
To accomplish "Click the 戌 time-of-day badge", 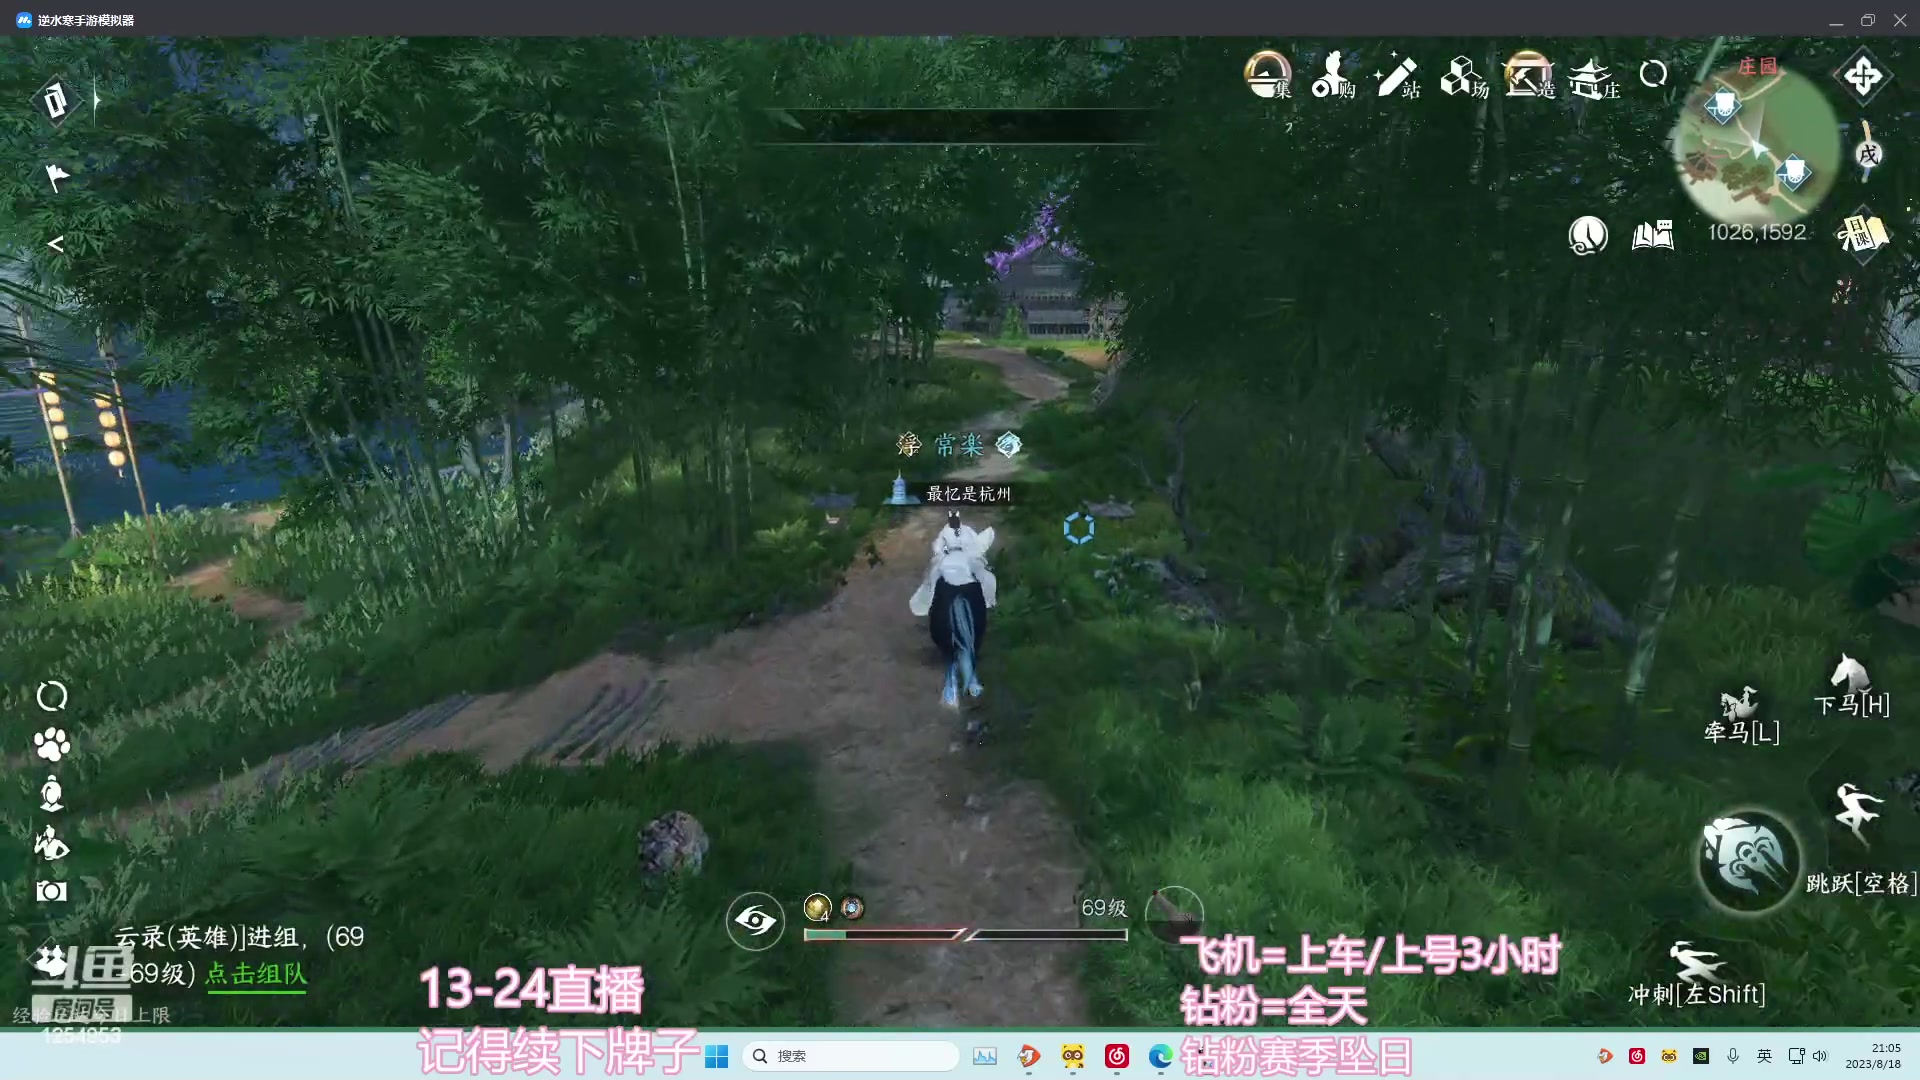I will click(x=1868, y=154).
